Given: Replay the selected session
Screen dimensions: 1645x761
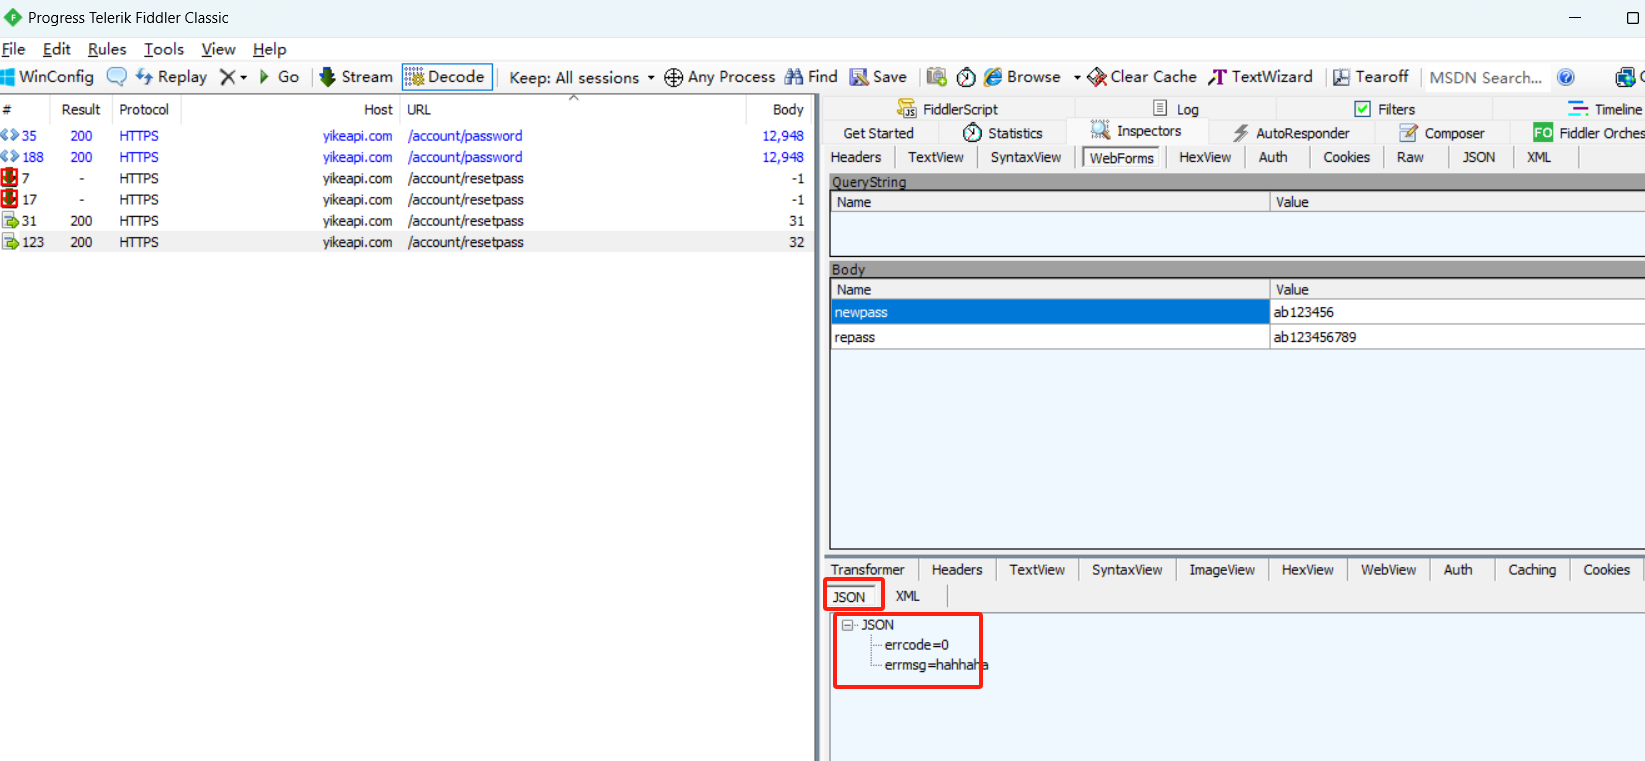Looking at the screenshot, I should tap(171, 77).
